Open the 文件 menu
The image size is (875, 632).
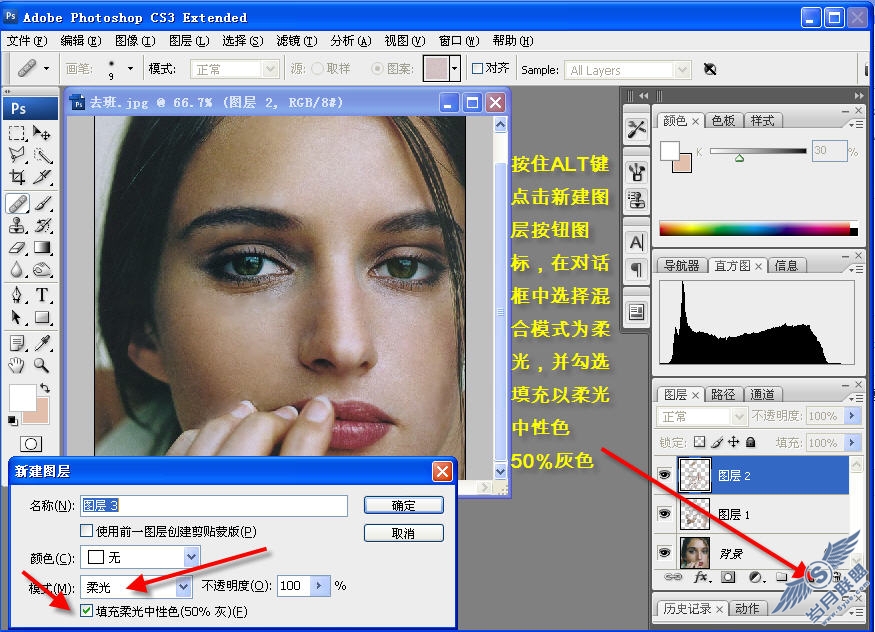click(26, 41)
